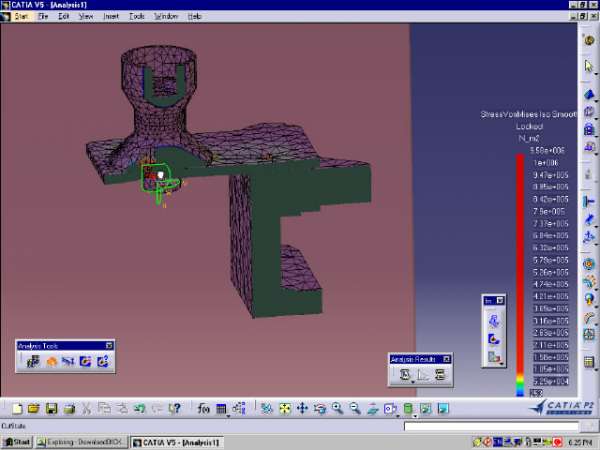Screen dimensions: 600x450
Task: Open the Edit menu
Action: (x=64, y=16)
